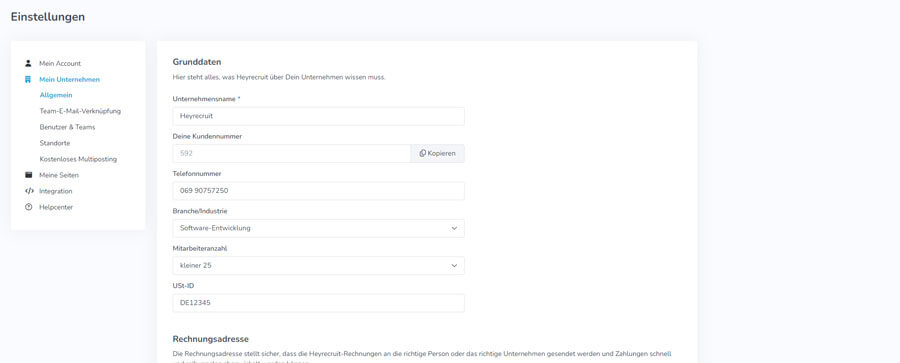Viewport: 900px width, 363px height.
Task: Click the copy icon in Kopieren button
Action: (422, 153)
